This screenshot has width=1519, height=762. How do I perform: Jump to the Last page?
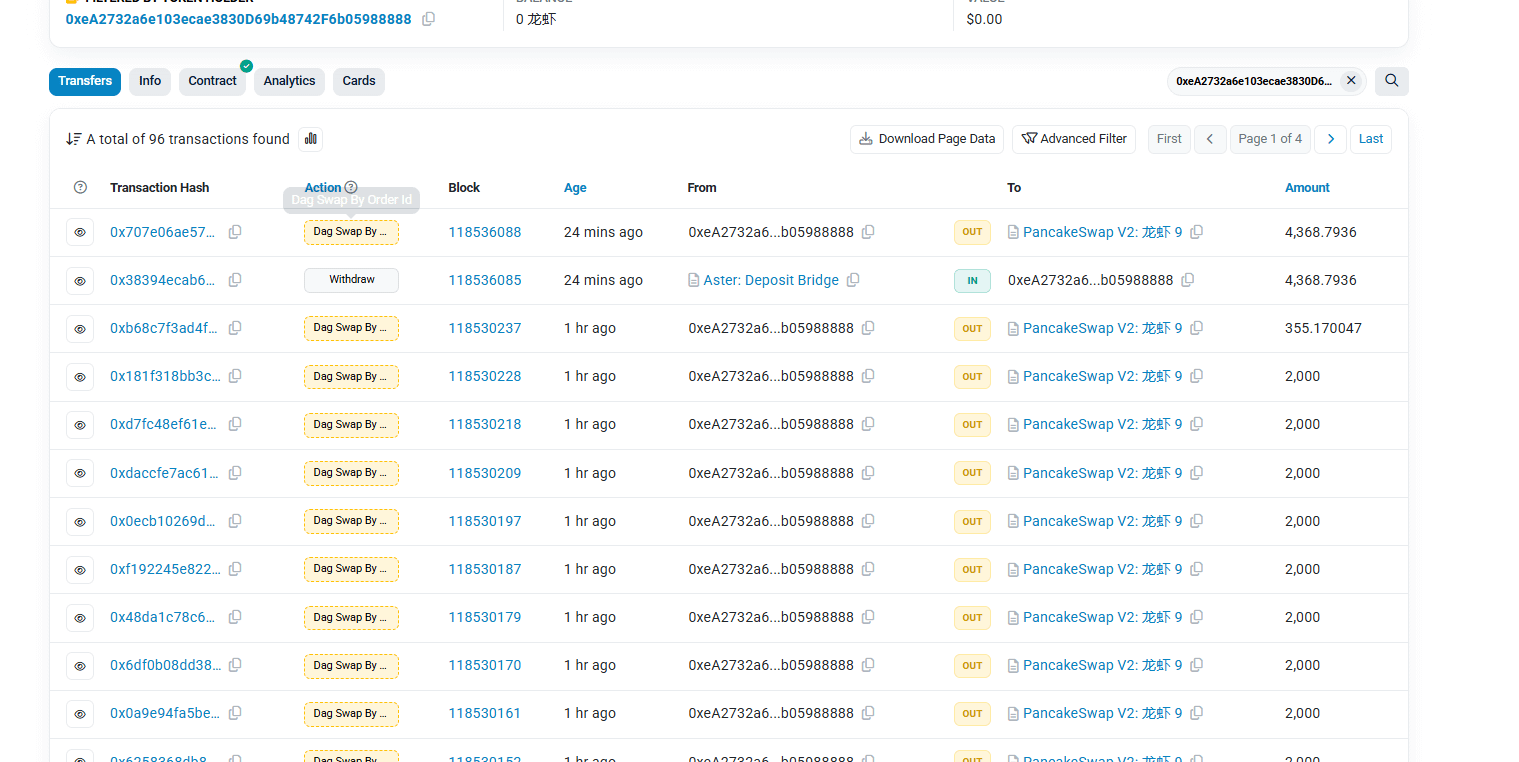coord(1371,139)
